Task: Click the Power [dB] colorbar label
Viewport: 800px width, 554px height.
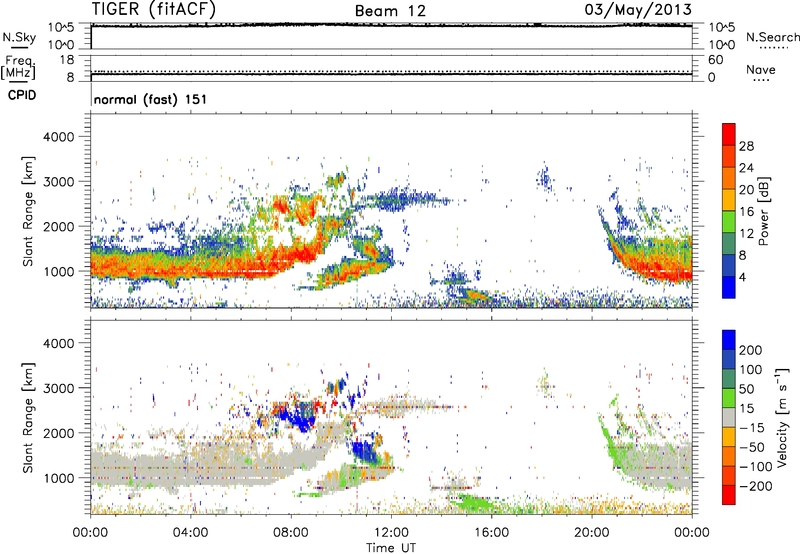Action: [763, 211]
